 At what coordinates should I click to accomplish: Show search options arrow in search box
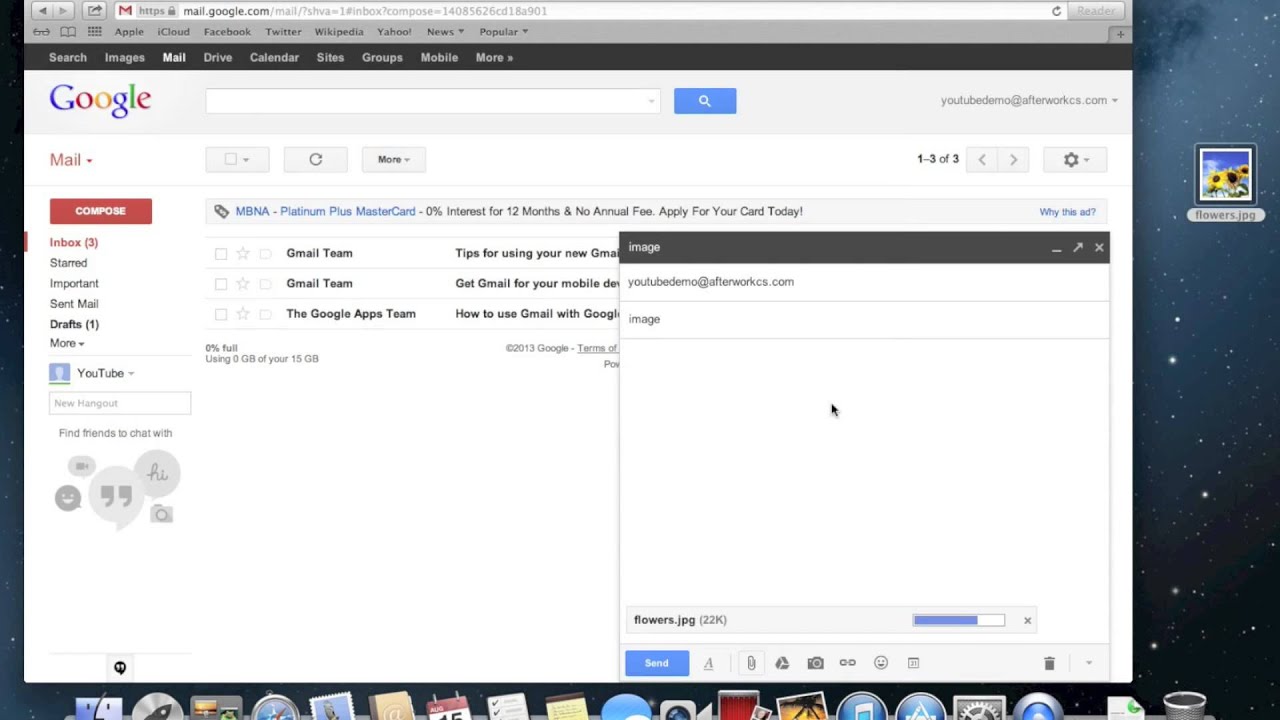(x=651, y=101)
